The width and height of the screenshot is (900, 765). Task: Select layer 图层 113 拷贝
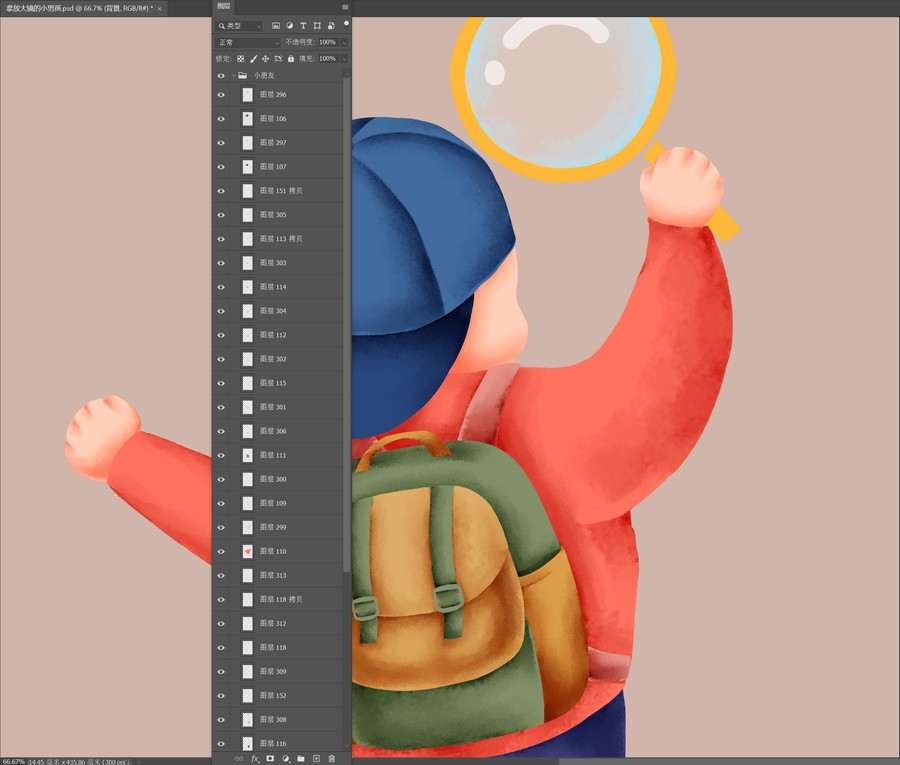278,239
